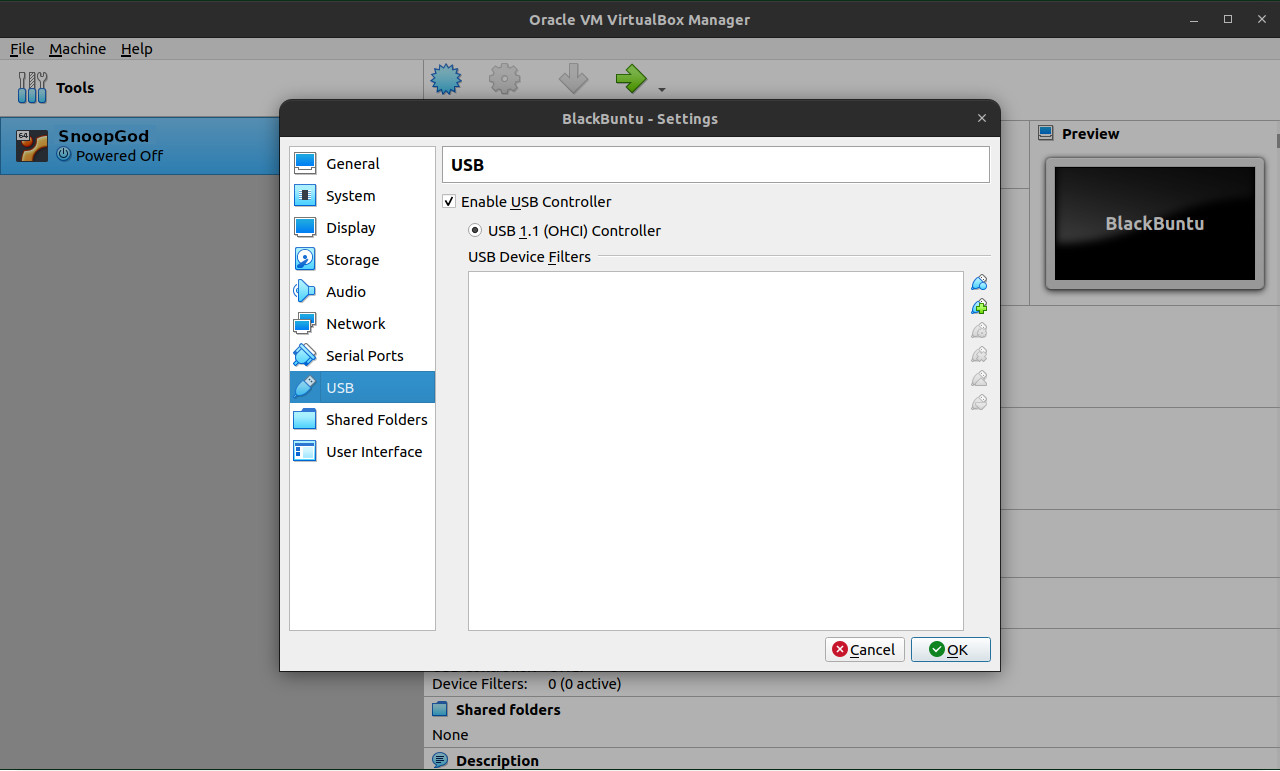Open Network settings category
This screenshot has width=1280, height=771.
point(362,324)
